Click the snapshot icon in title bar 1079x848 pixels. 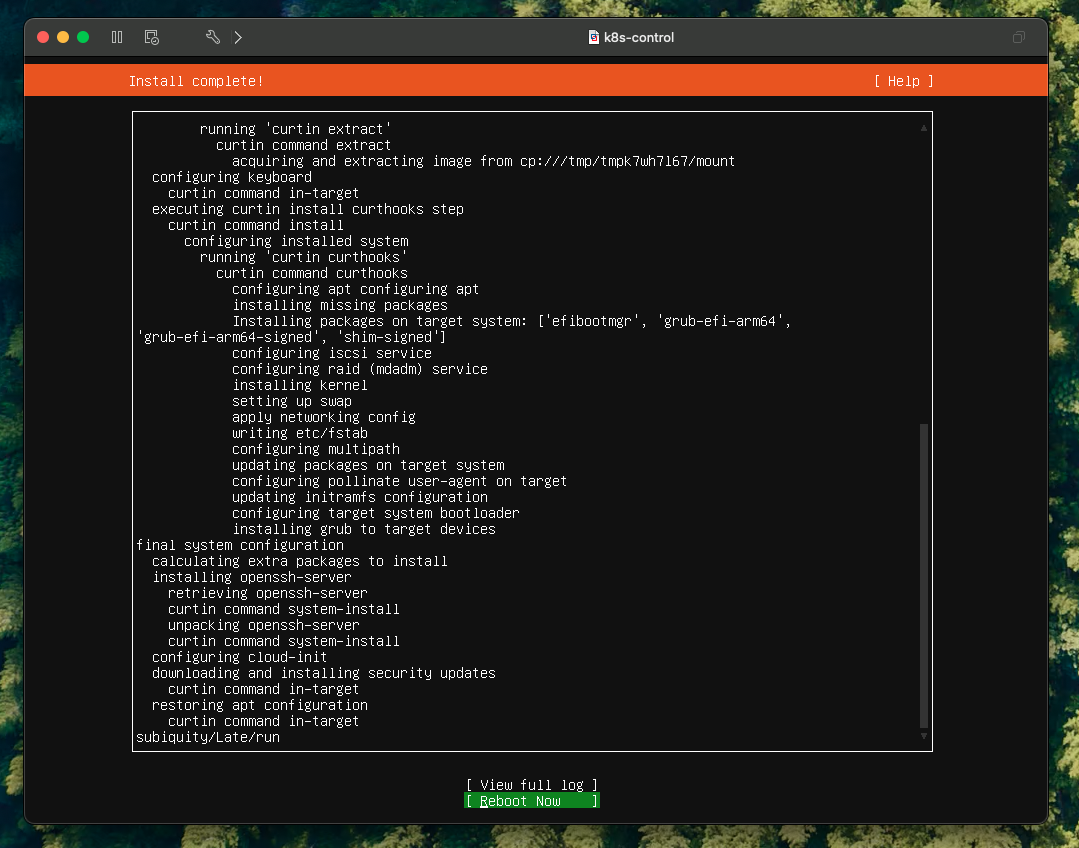(x=152, y=37)
